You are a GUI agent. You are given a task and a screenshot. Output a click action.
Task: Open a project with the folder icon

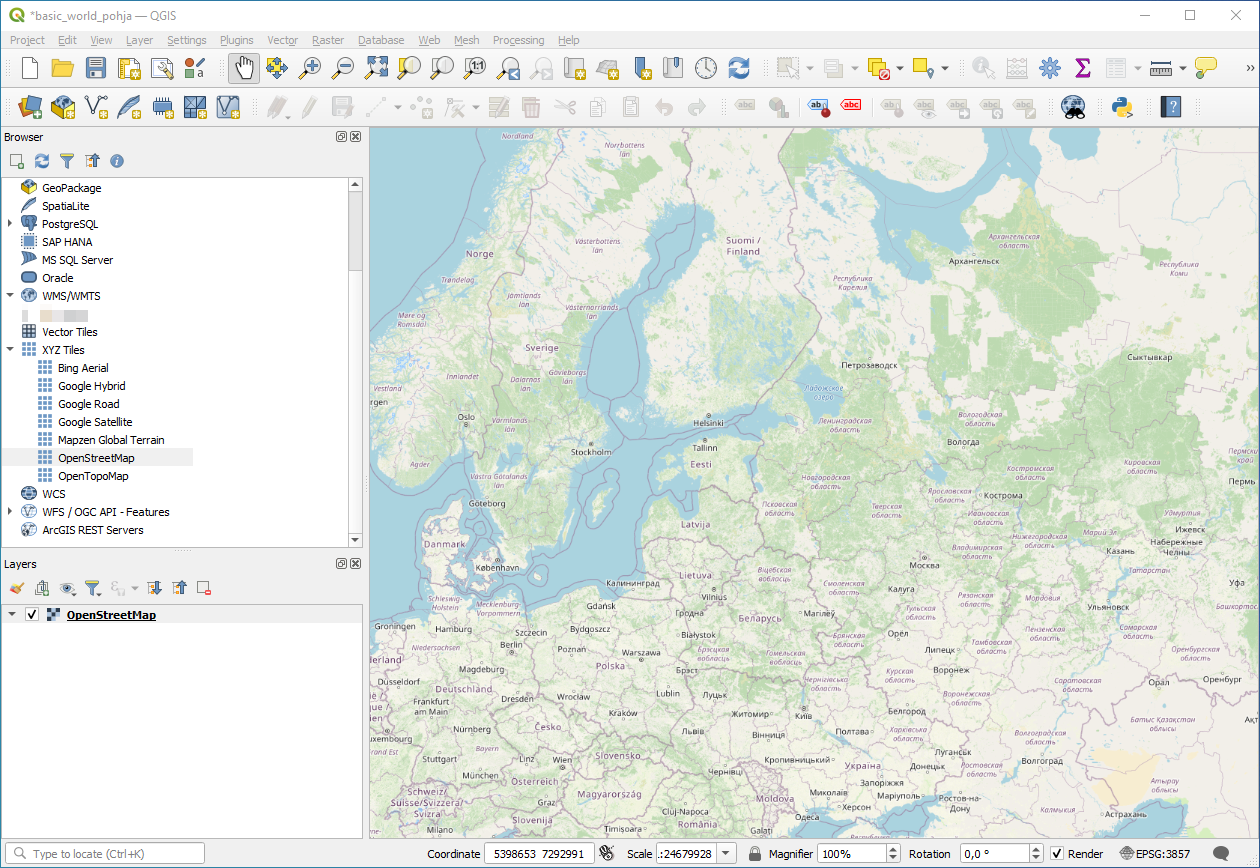(63, 68)
